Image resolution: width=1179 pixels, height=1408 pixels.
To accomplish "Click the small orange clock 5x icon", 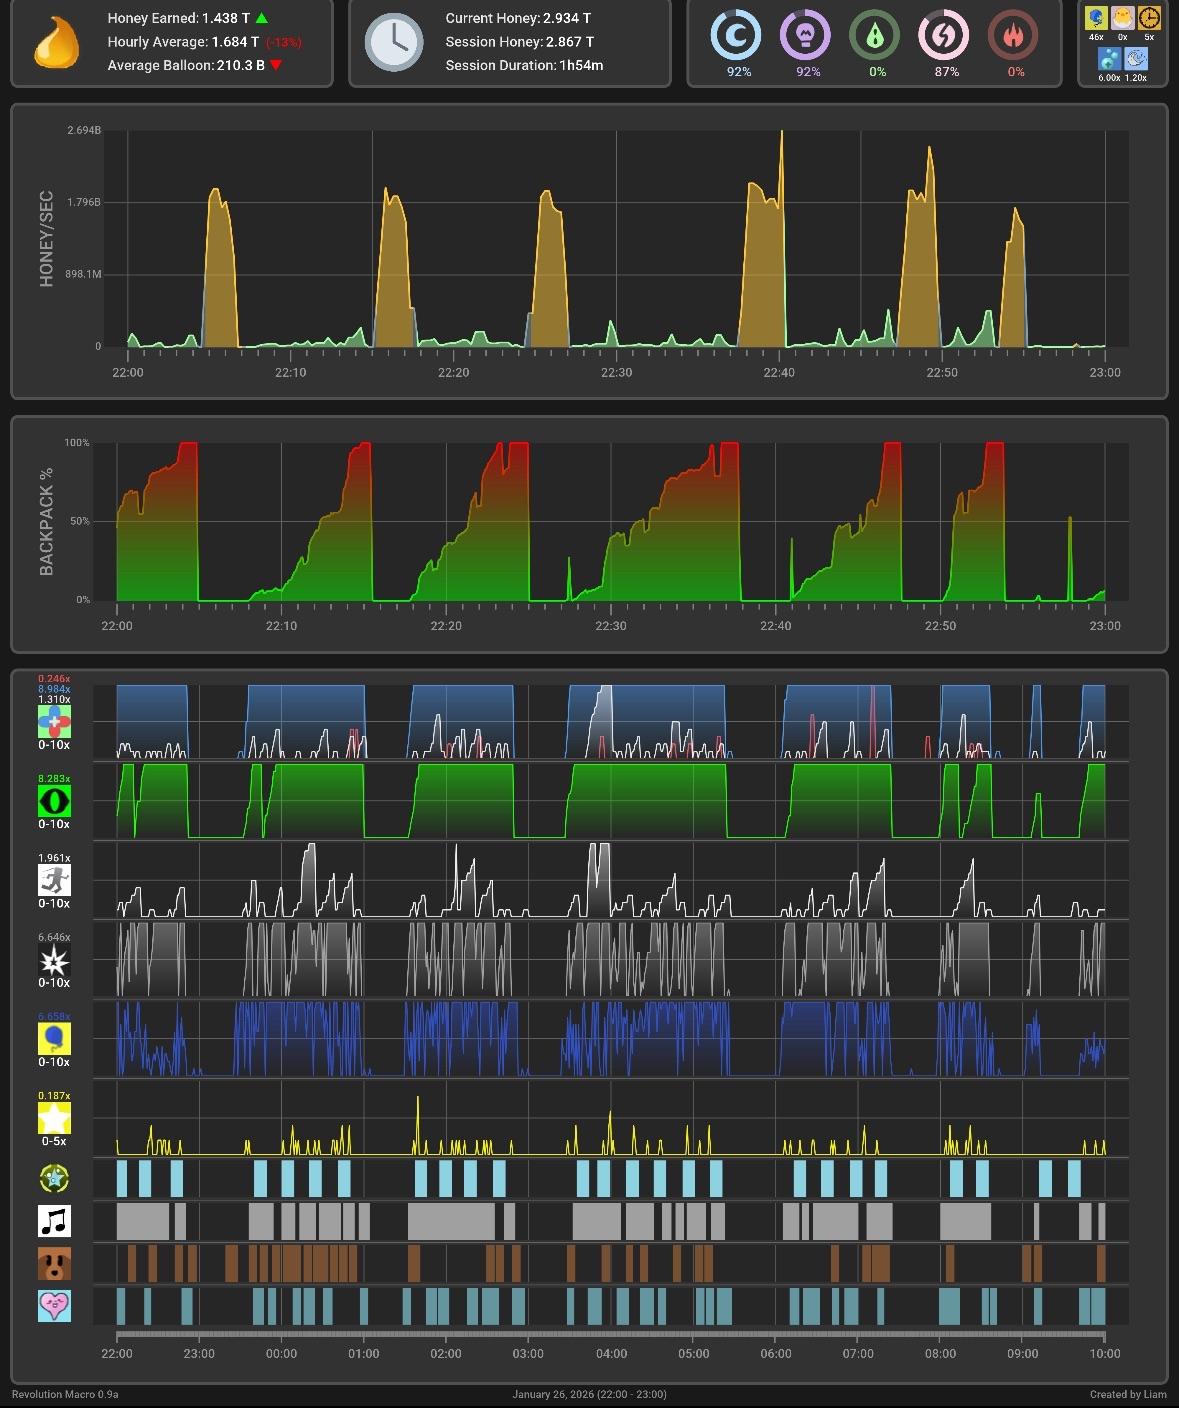I will pyautogui.click(x=1149, y=18).
